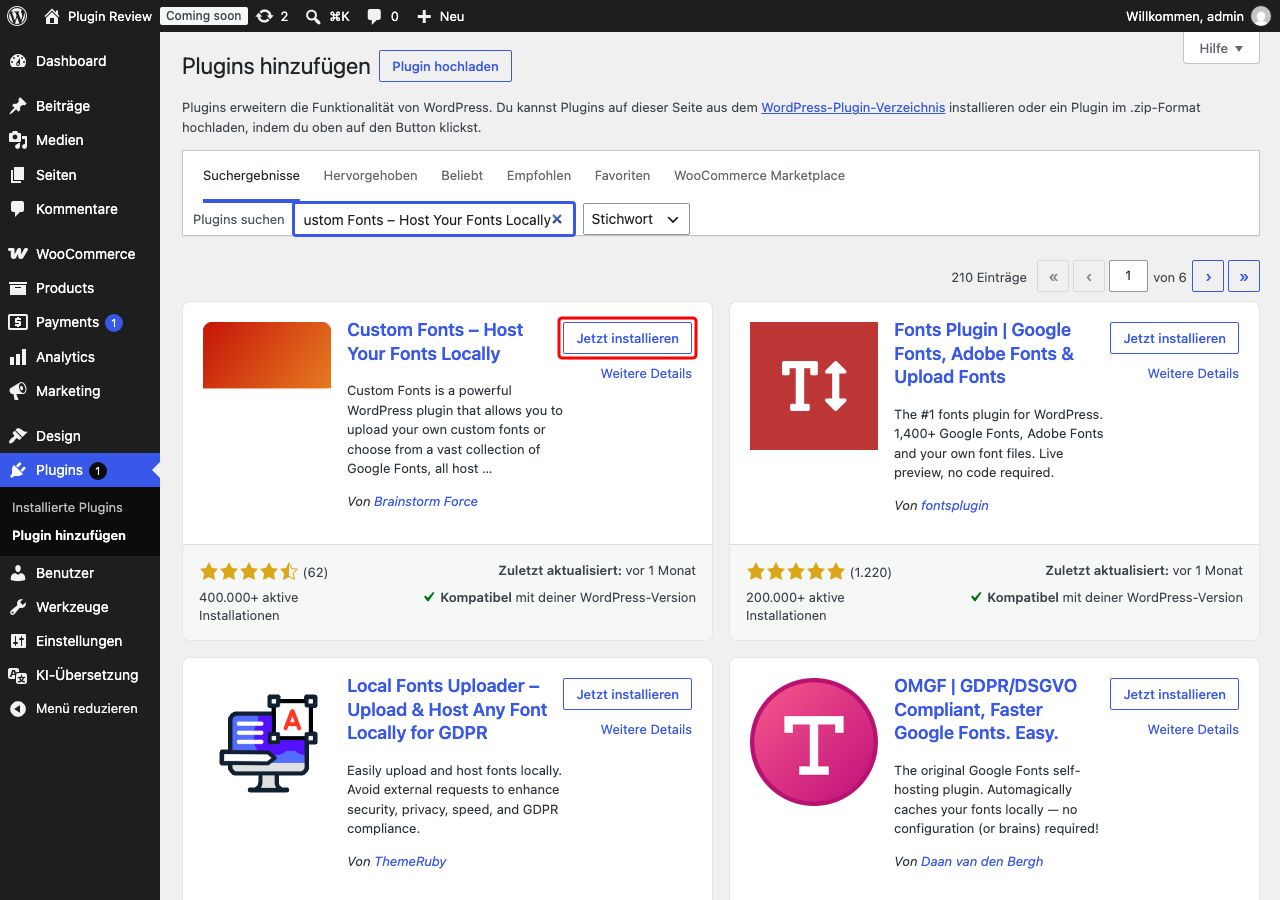Click the WordPress logo icon
This screenshot has height=900, width=1280.
pos(17,16)
